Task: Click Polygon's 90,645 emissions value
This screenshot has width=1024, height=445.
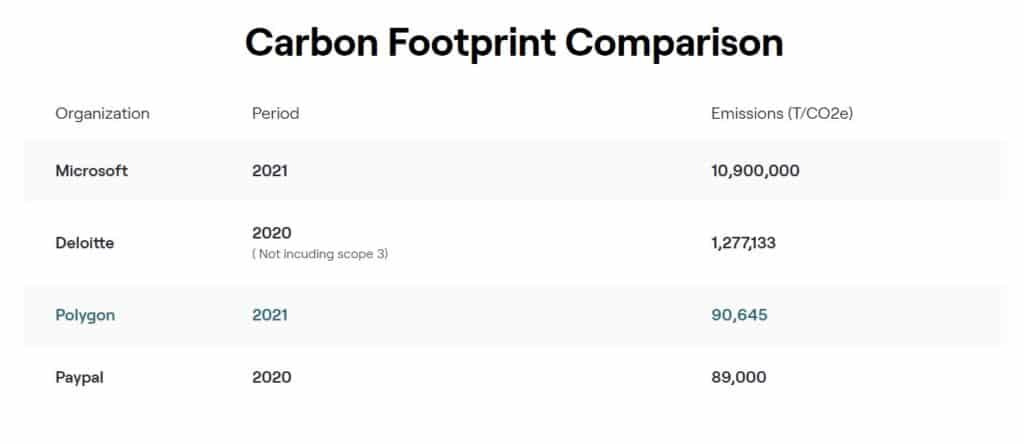Action: tap(739, 315)
